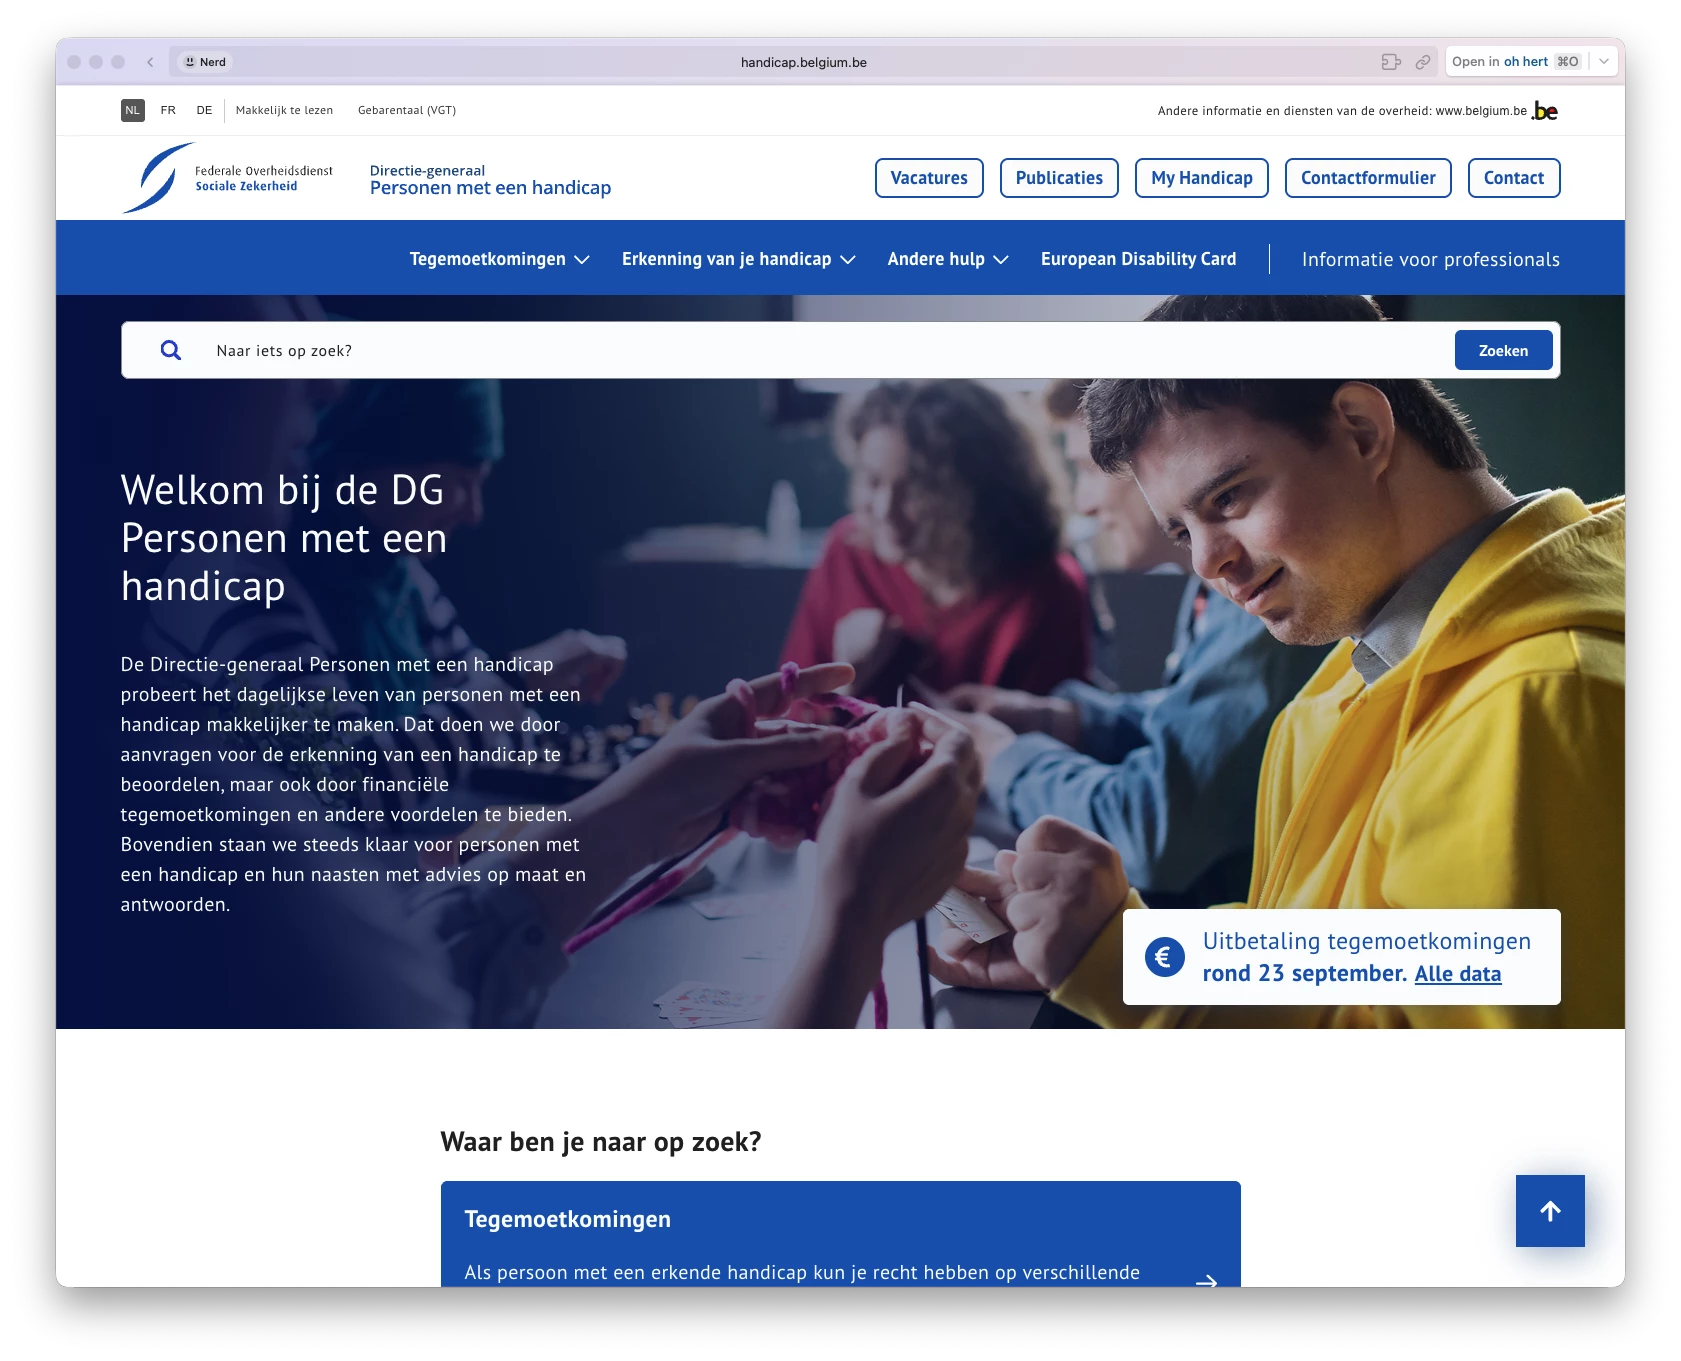1681x1361 pixels.
Task: Click the browser back arrow
Action: [150, 62]
